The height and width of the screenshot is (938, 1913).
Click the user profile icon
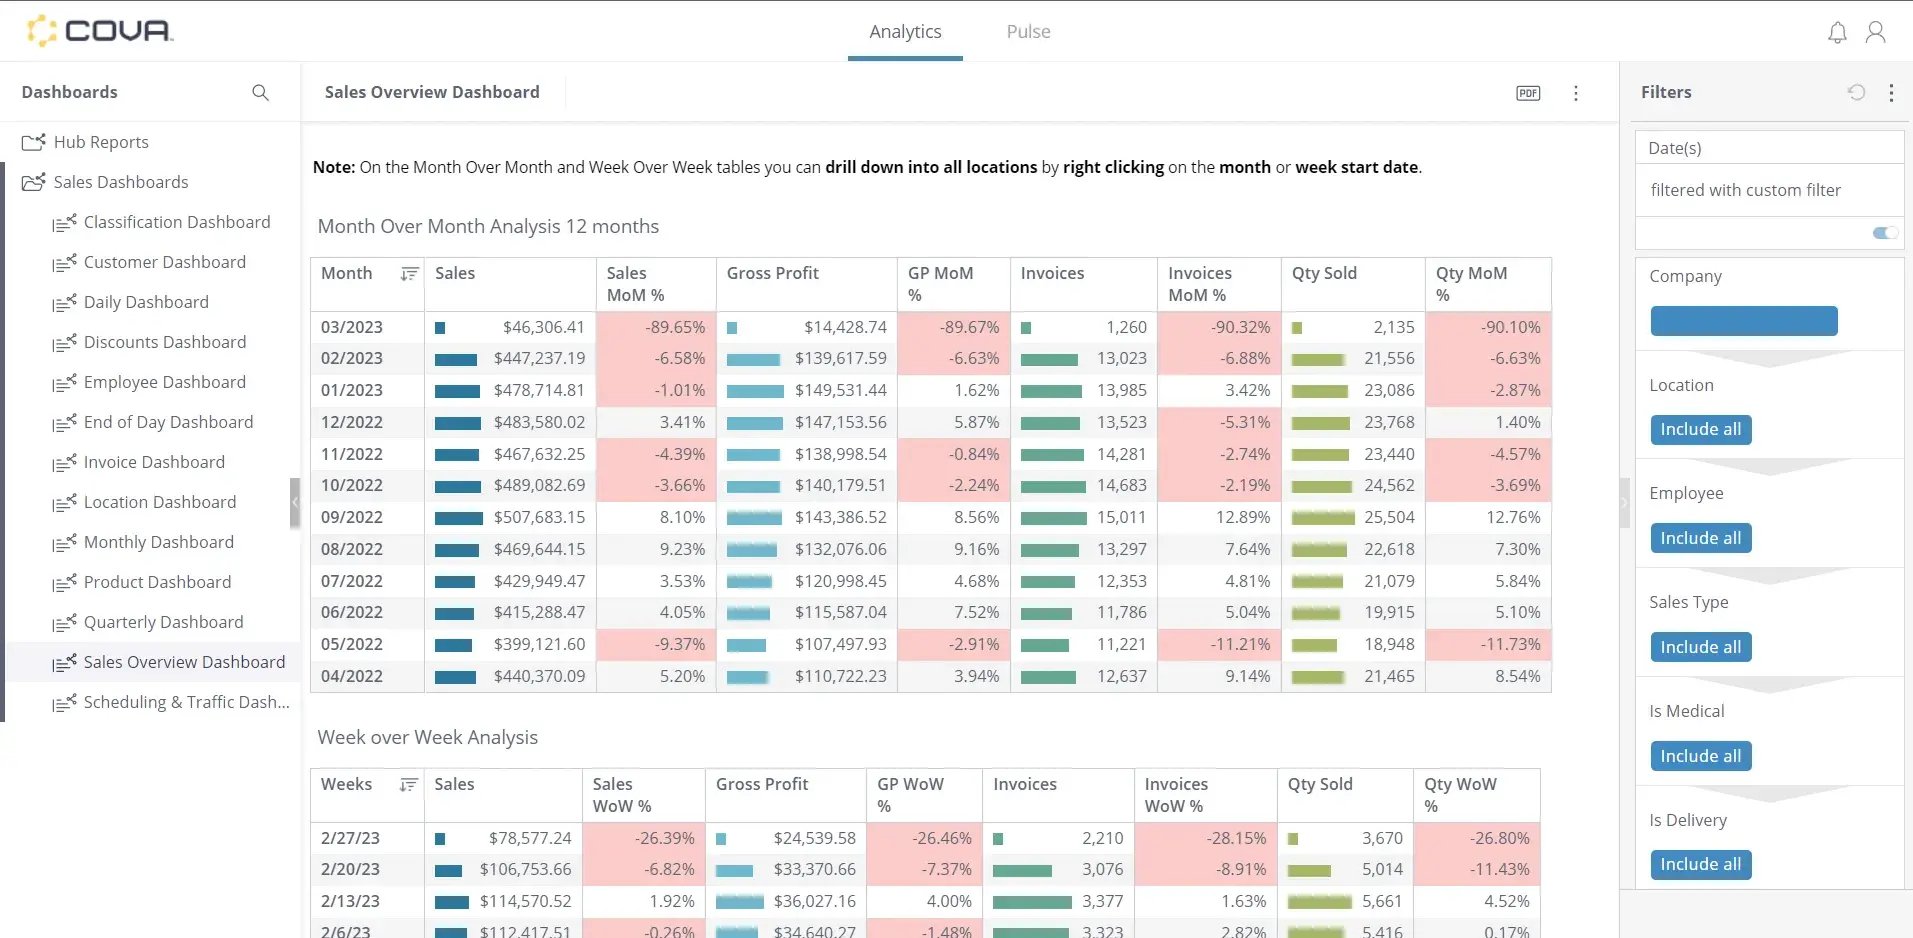point(1876,31)
